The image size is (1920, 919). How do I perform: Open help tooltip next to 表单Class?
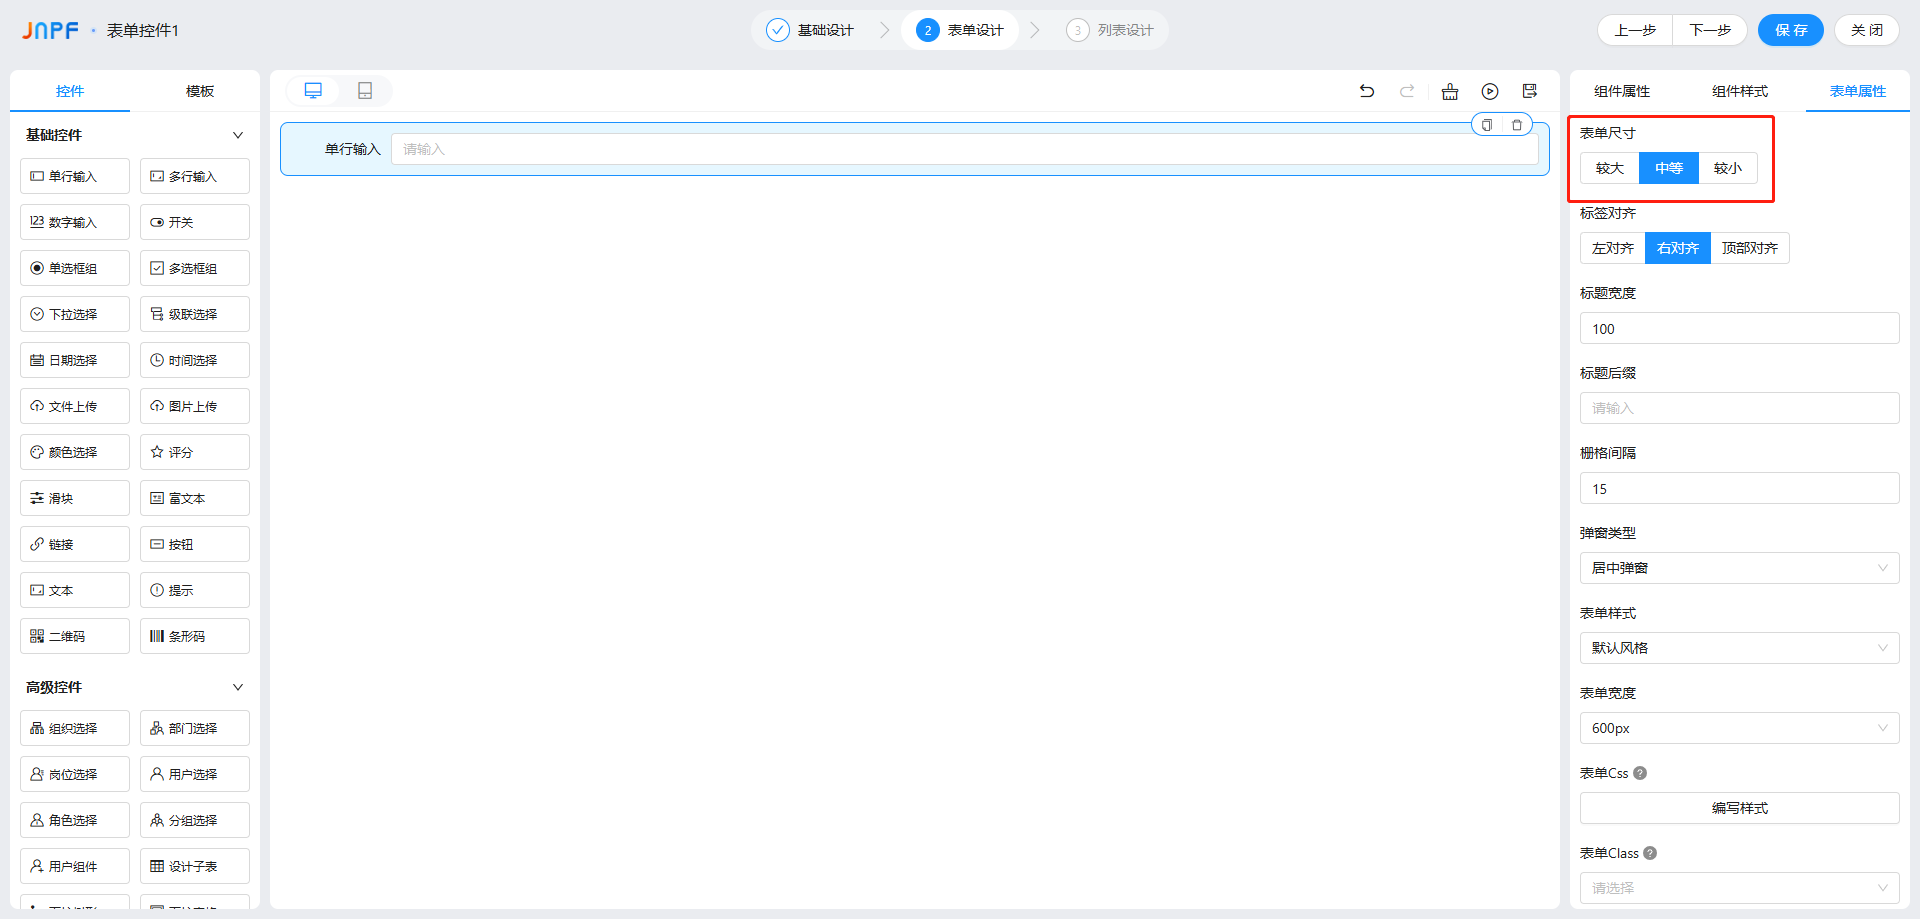tap(1650, 853)
